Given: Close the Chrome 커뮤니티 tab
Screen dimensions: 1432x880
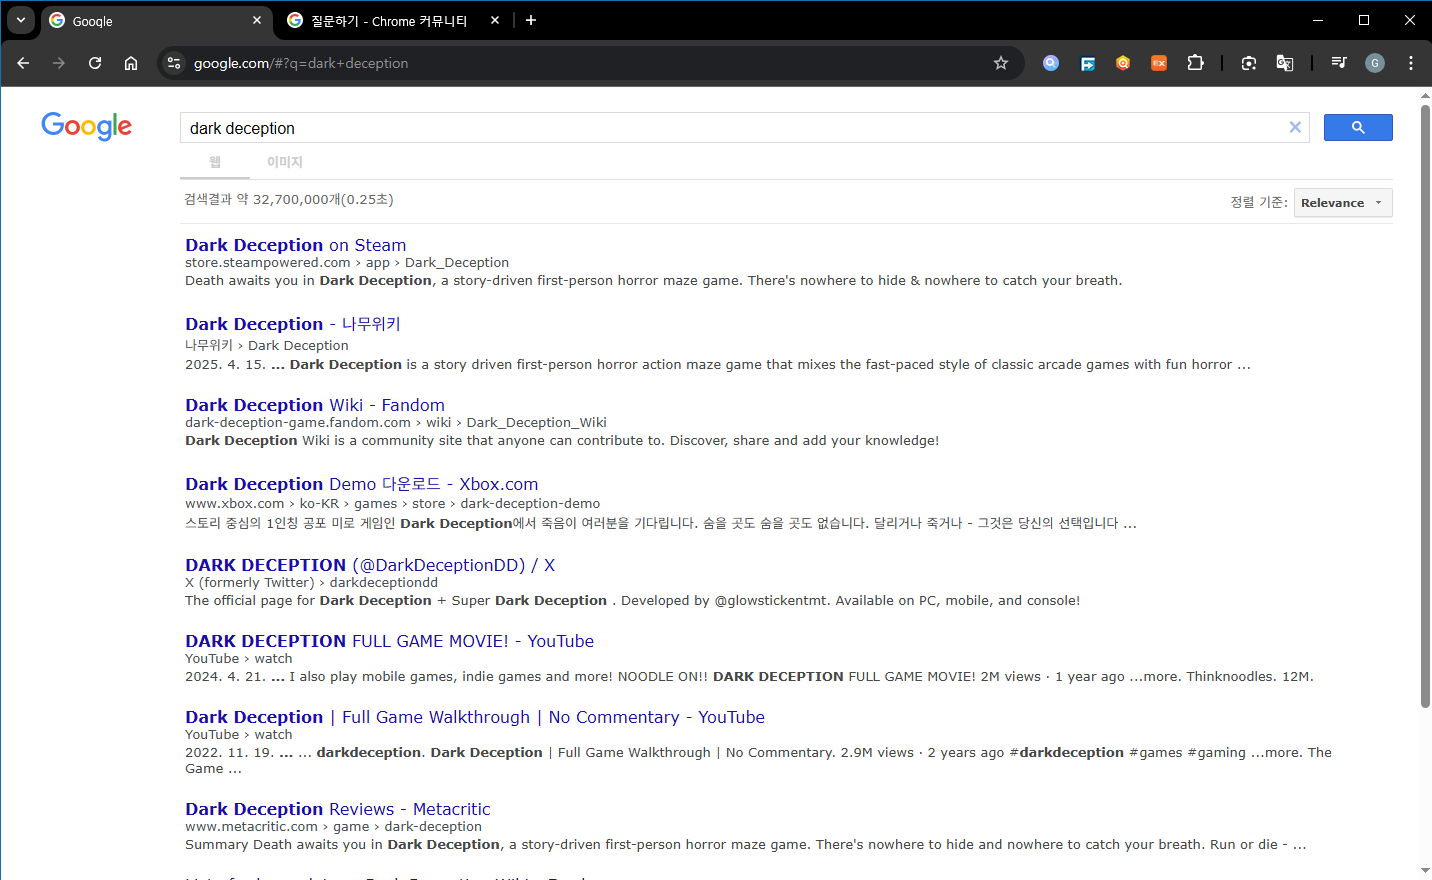Looking at the screenshot, I should 495,20.
